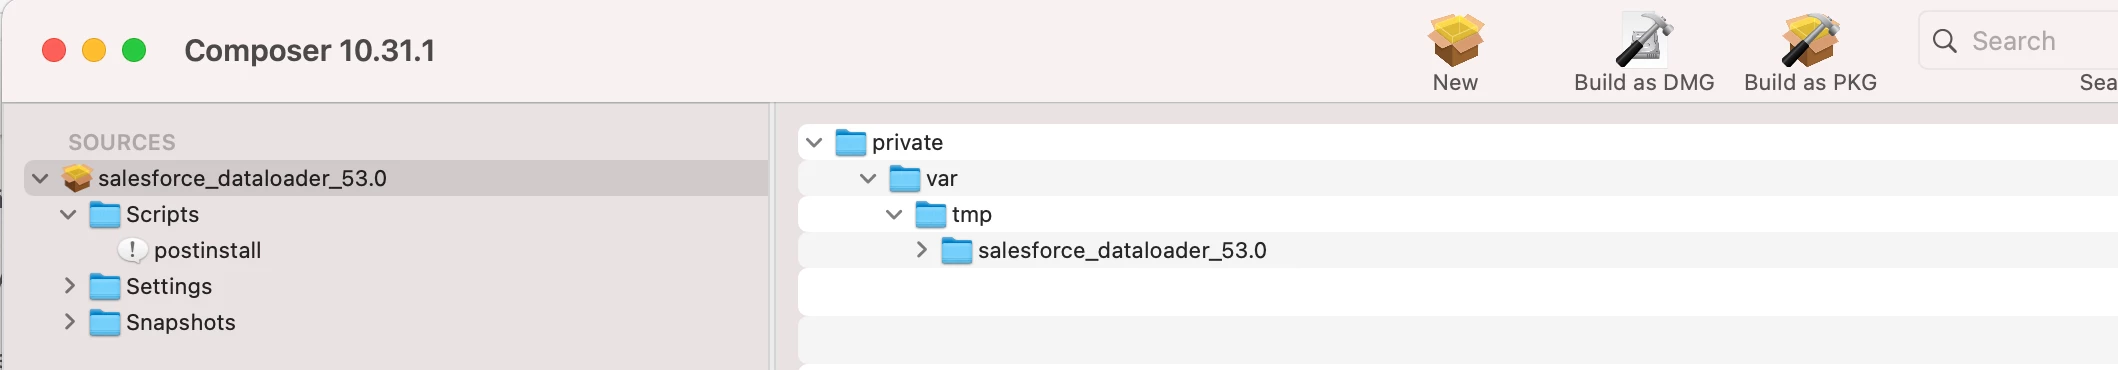Expand salesforce_dataloader_53.0 folder under tmp
The height and width of the screenshot is (370, 2118).
921,250
